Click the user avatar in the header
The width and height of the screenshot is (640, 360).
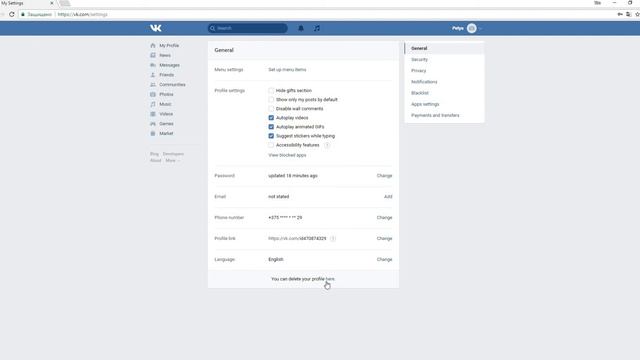pyautogui.click(x=471, y=28)
